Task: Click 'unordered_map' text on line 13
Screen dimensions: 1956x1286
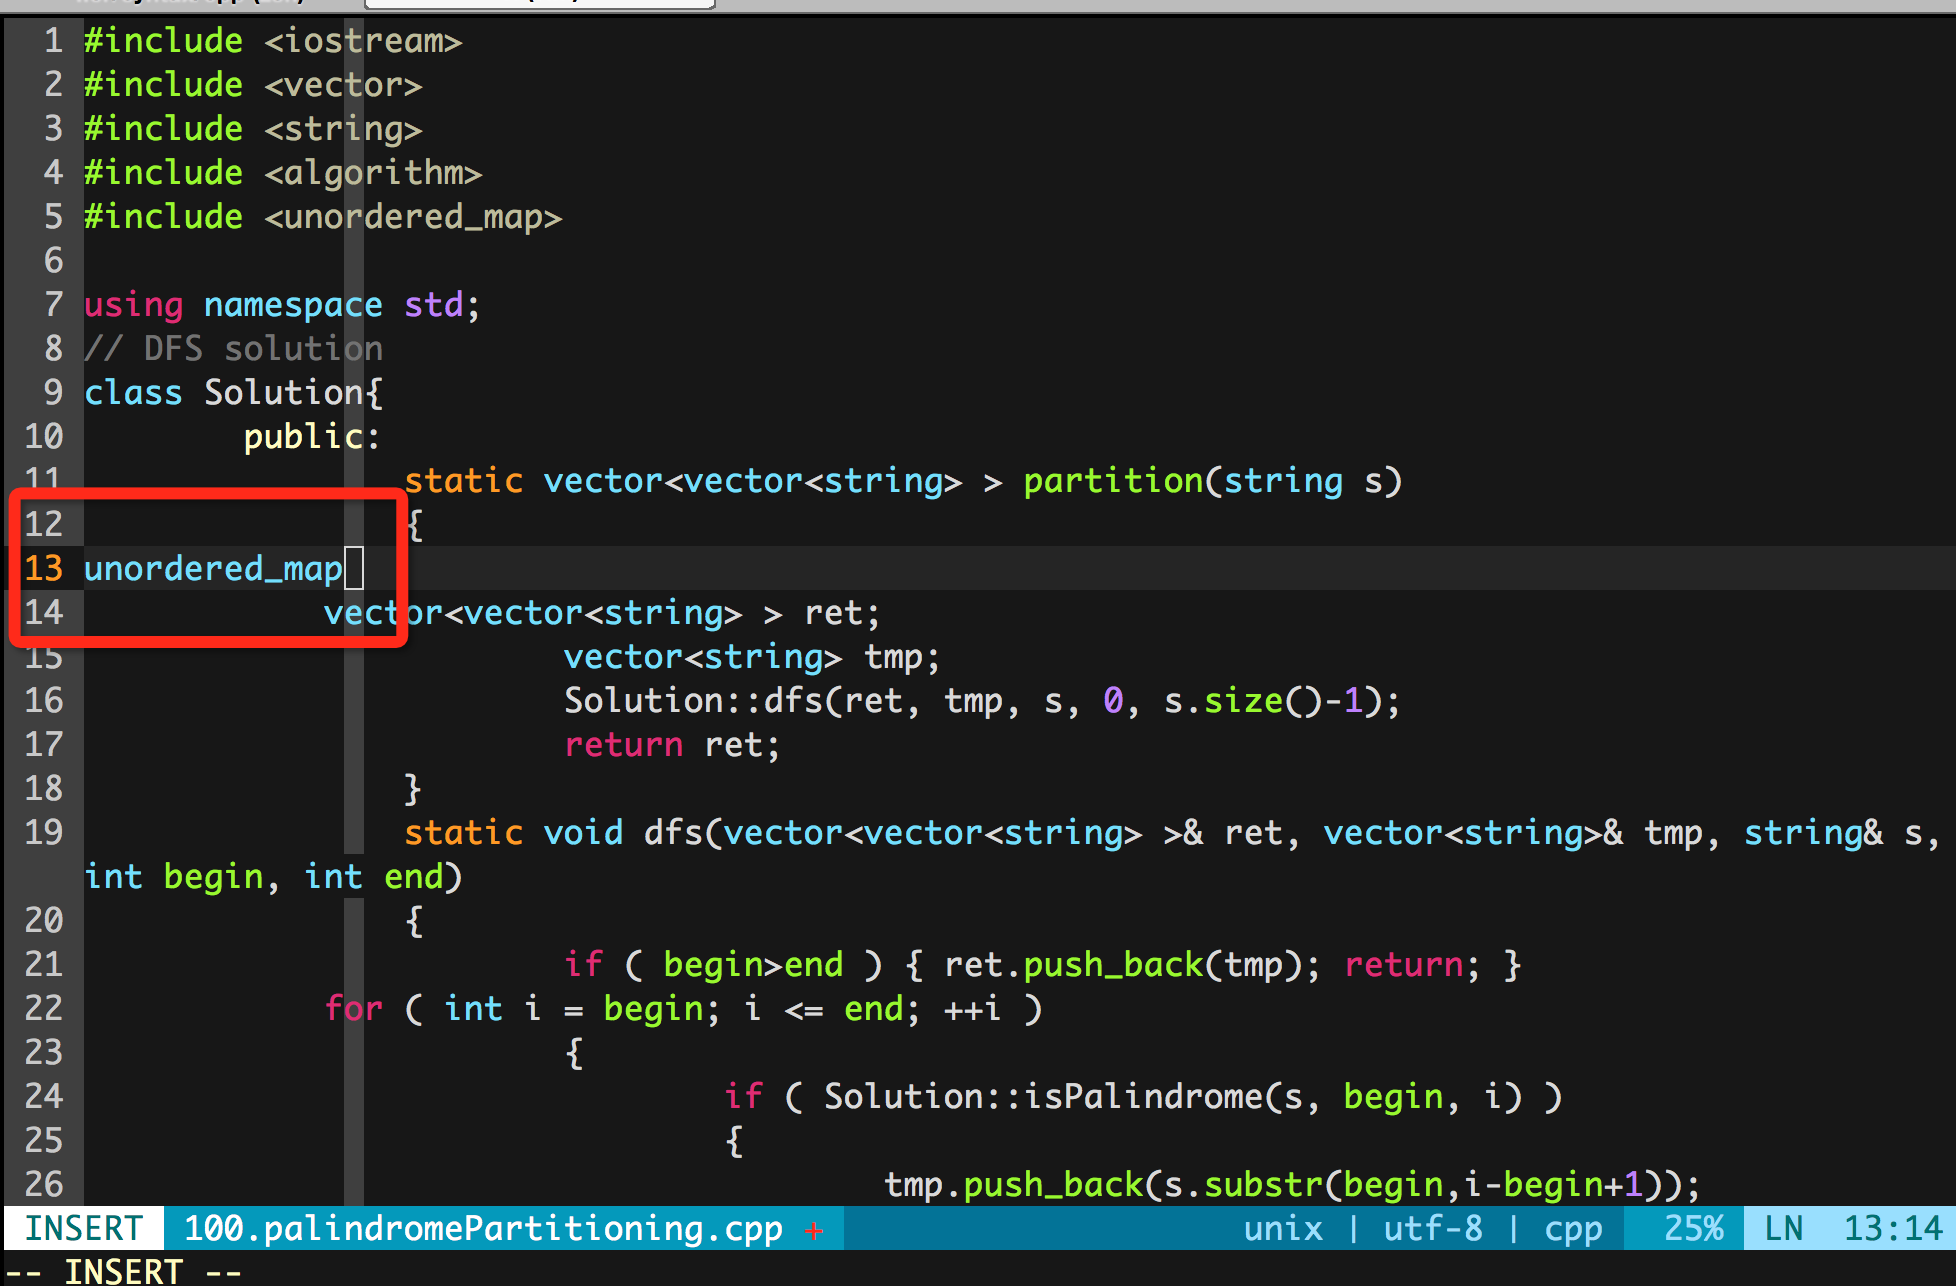Action: click(x=213, y=570)
